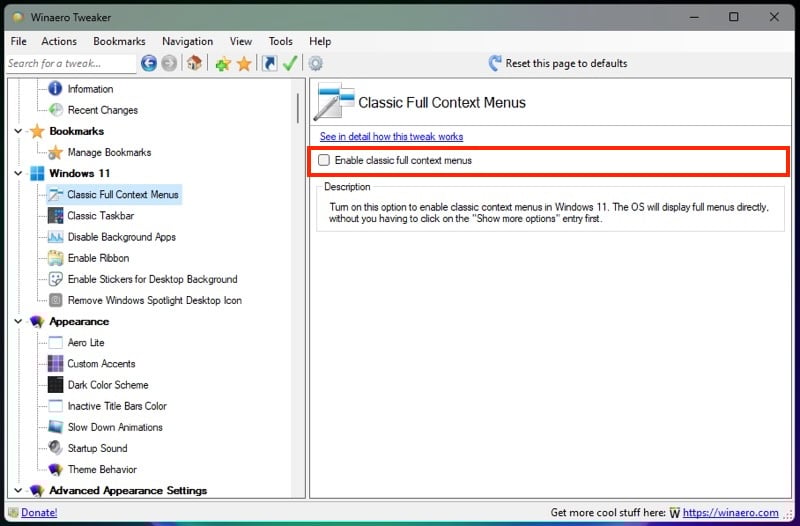Click the Theme Behavior icon
The image size is (800, 526).
point(55,469)
